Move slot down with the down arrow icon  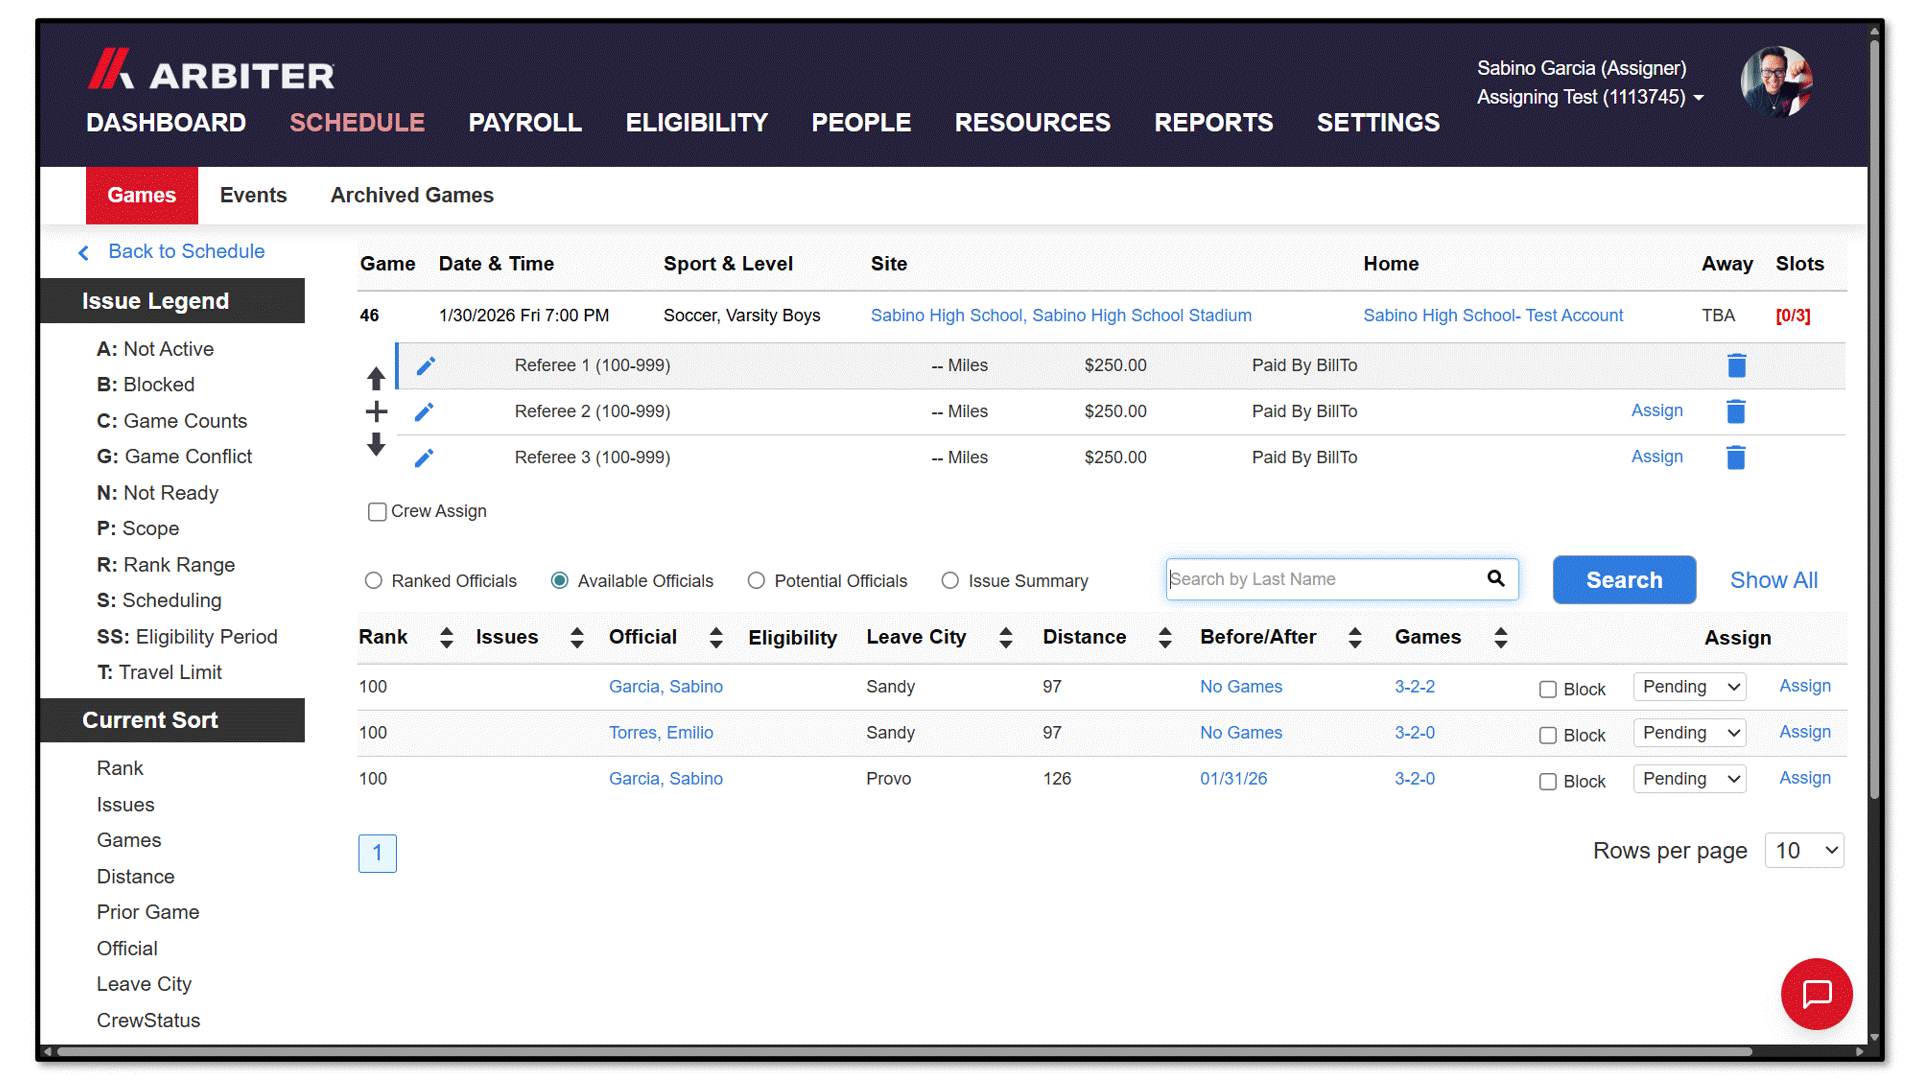pyautogui.click(x=376, y=444)
